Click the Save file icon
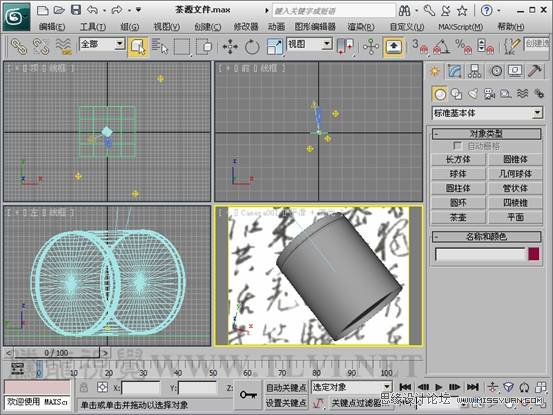The height and width of the screenshot is (415, 553). pyautogui.click(x=76, y=10)
